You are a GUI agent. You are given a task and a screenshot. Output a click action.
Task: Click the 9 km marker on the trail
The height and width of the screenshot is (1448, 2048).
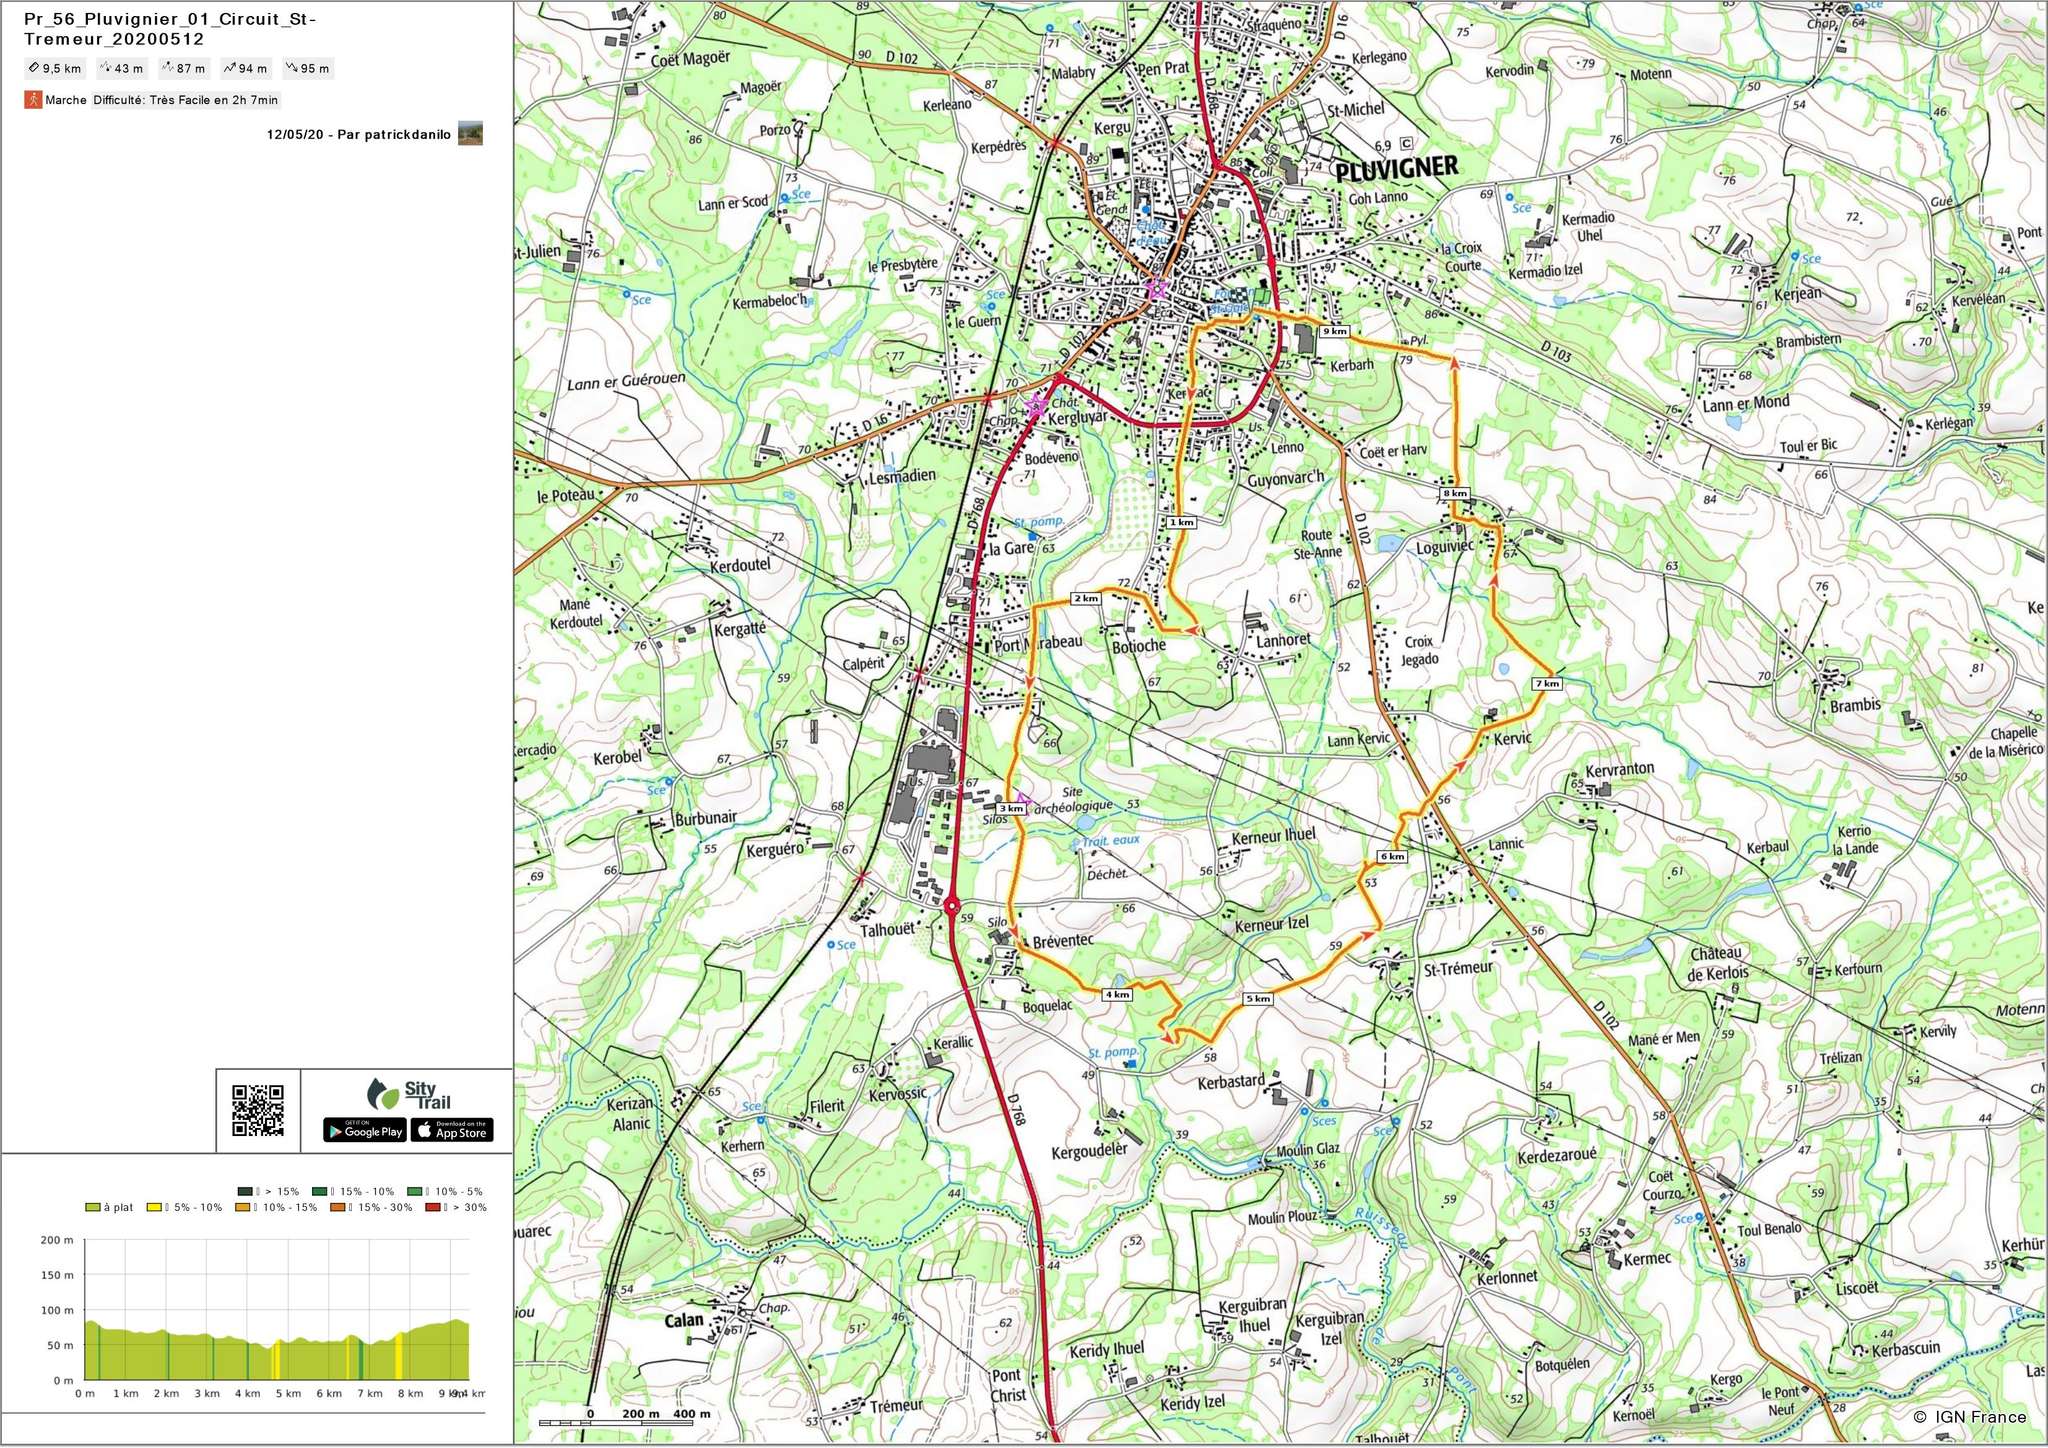point(1334,331)
